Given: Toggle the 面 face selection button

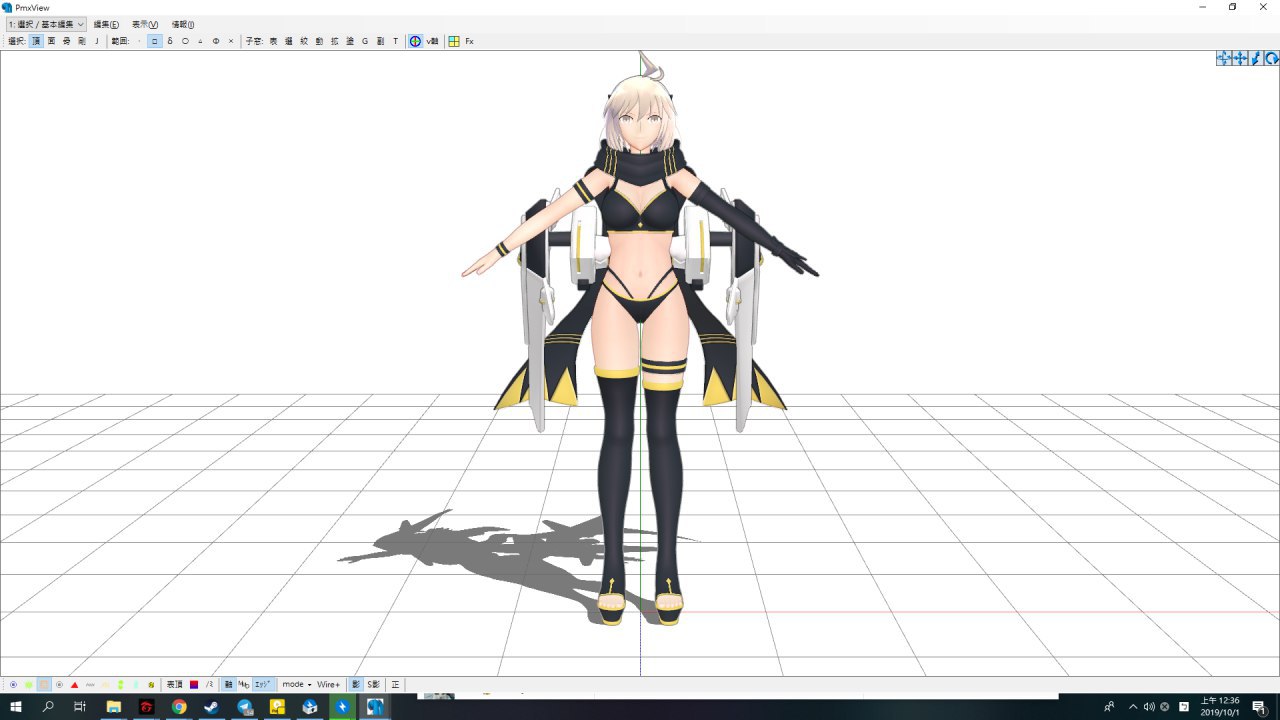Looking at the screenshot, I should tap(51, 41).
